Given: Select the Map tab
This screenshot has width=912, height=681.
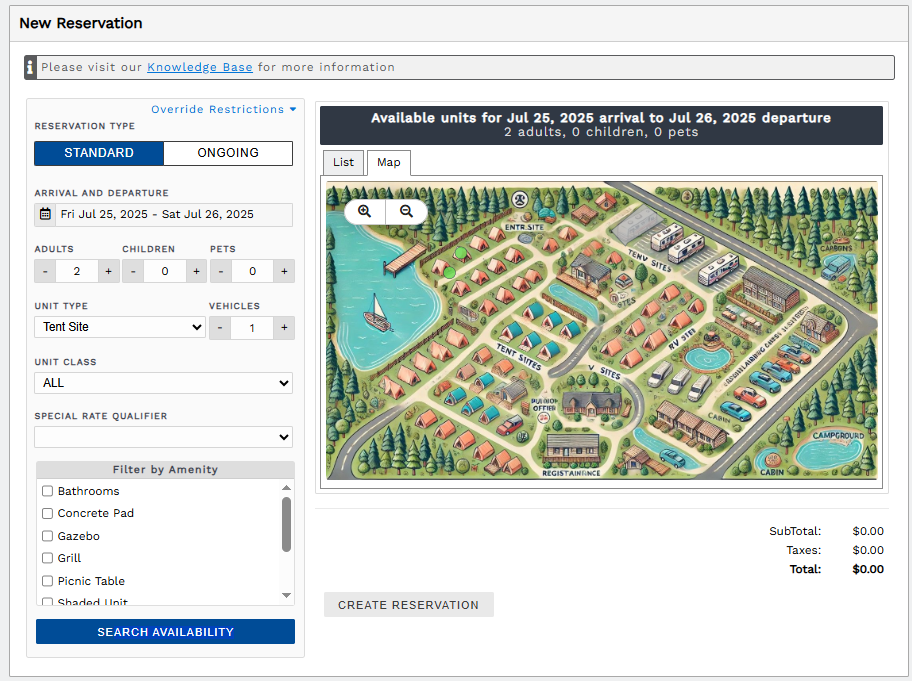Looking at the screenshot, I should [x=388, y=162].
